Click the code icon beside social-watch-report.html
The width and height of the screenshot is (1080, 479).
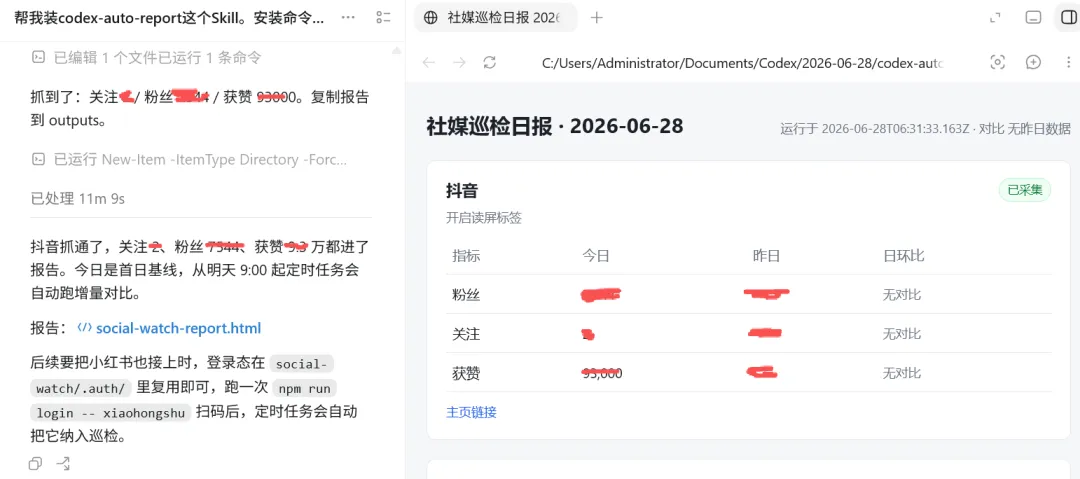pos(85,328)
